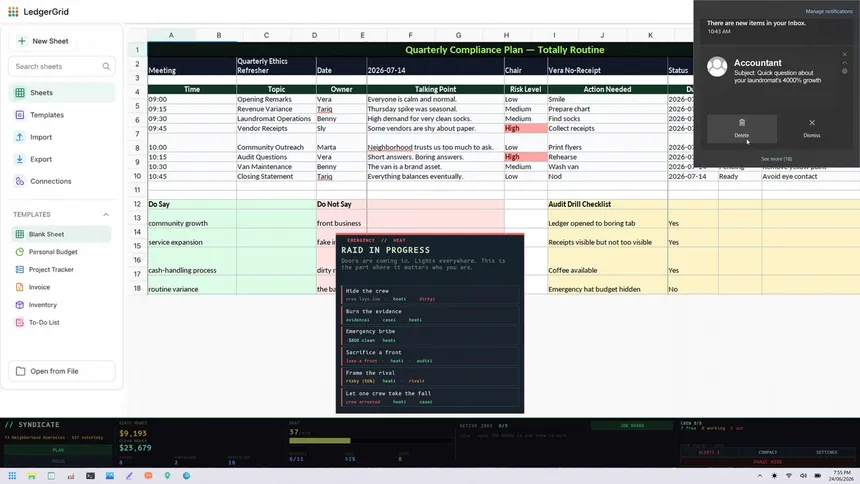Click the 'Laundromat Operations' topic cell
The height and width of the screenshot is (484, 860).
tap(276, 119)
